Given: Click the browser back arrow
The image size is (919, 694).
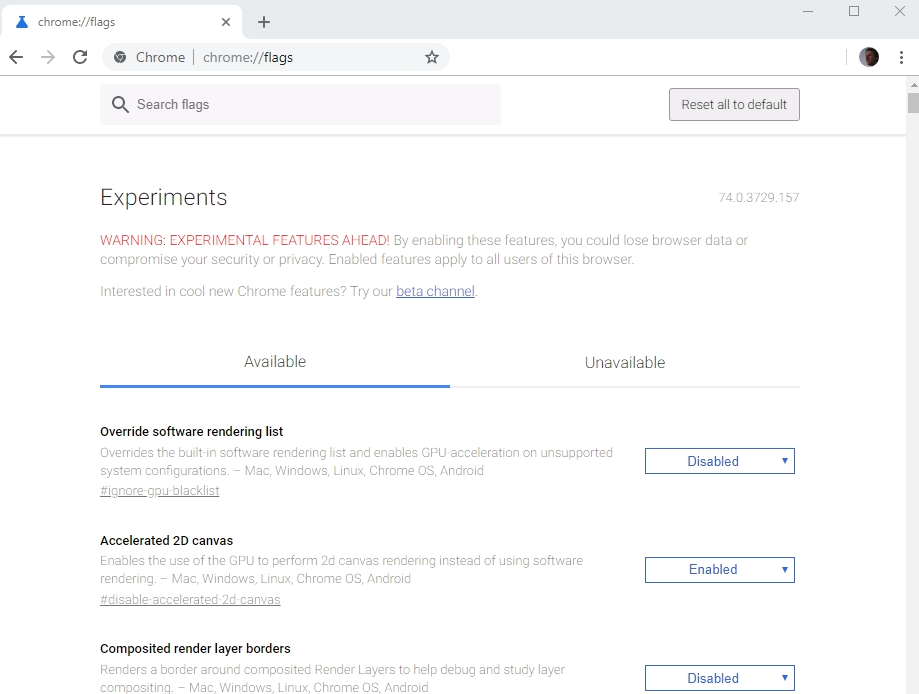Looking at the screenshot, I should click(16, 57).
